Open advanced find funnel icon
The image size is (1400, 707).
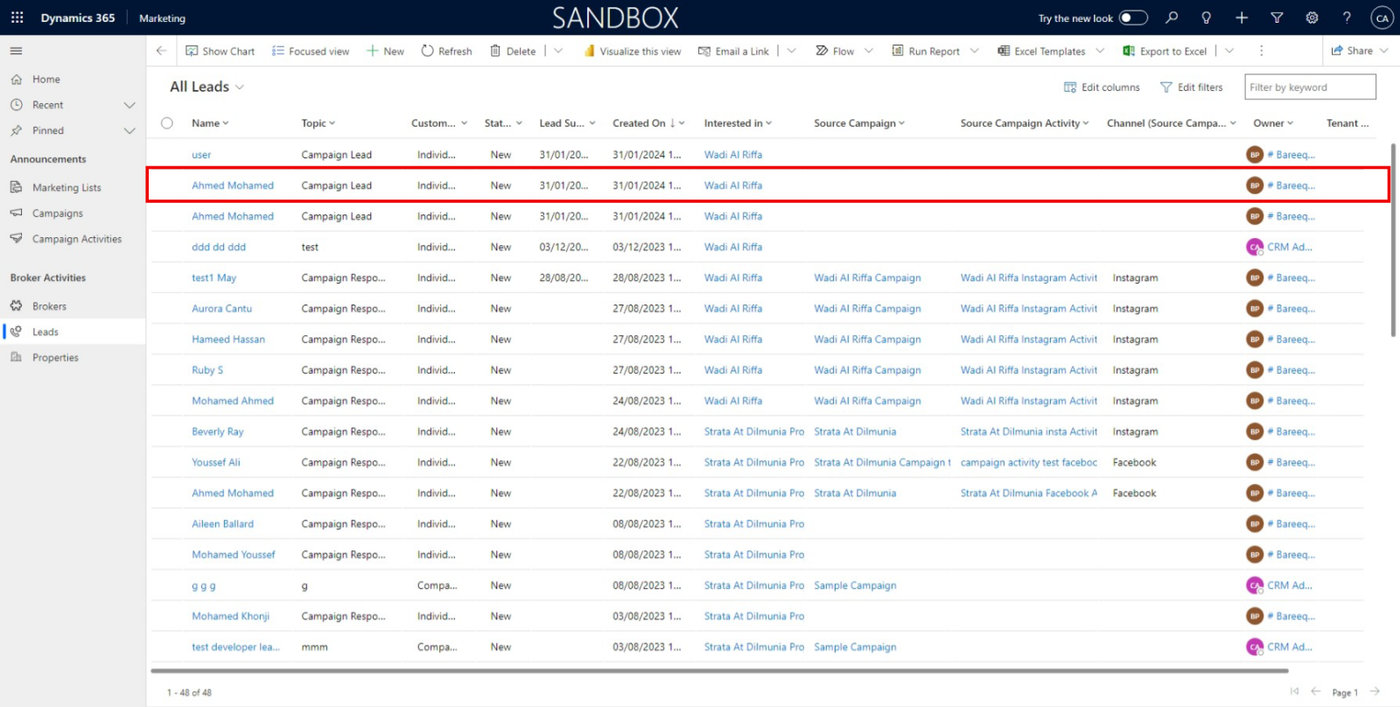click(1277, 18)
